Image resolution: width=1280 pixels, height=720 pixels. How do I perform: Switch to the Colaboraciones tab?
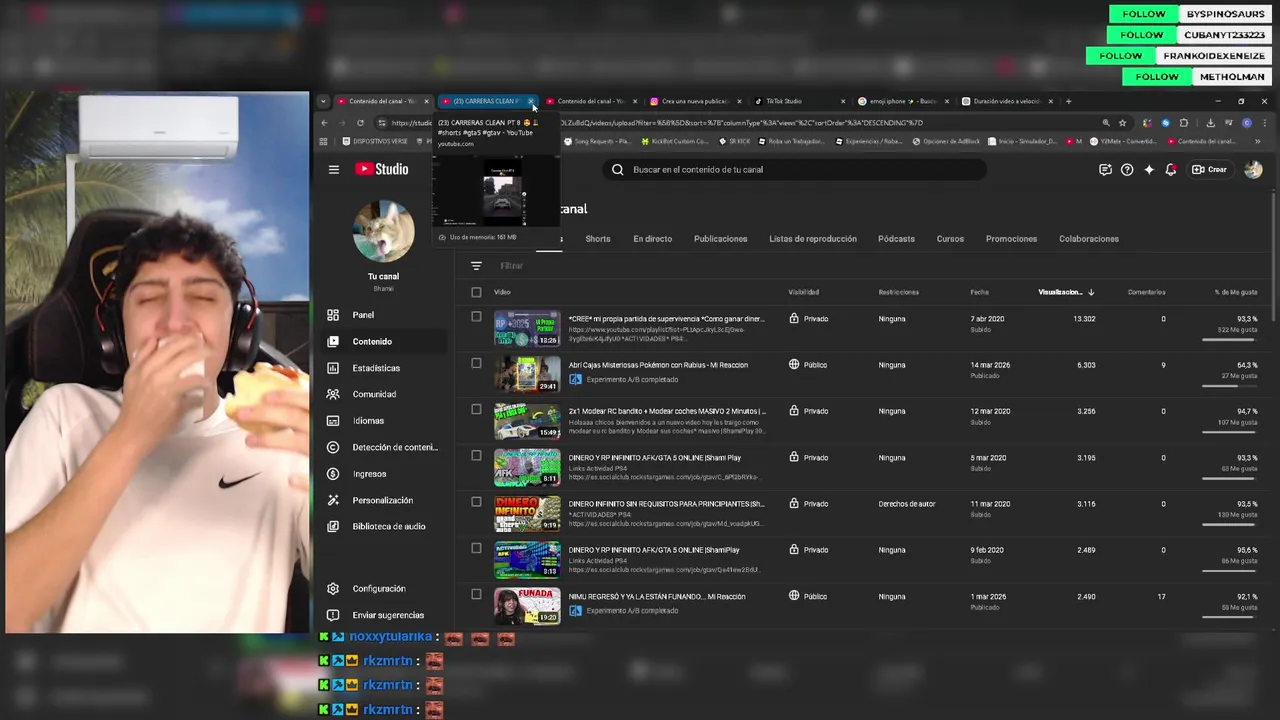[1089, 239]
